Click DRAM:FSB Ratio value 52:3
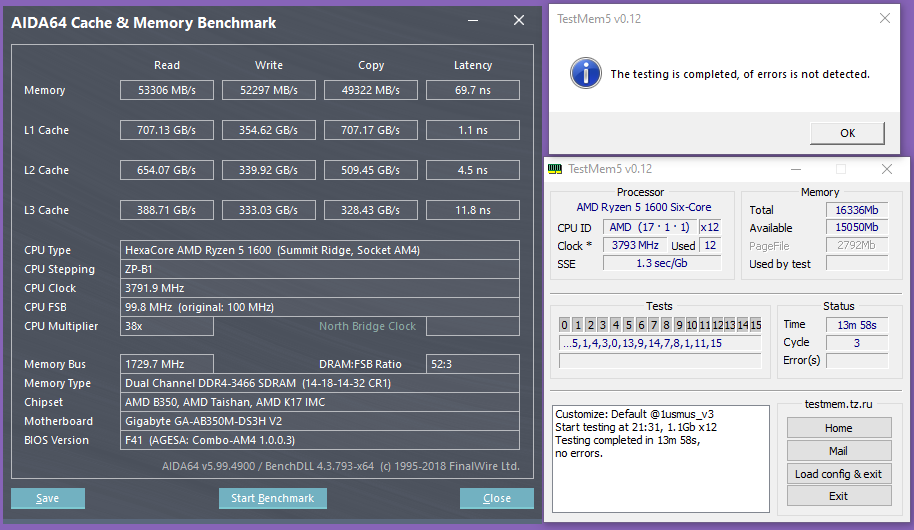 [x=473, y=364]
